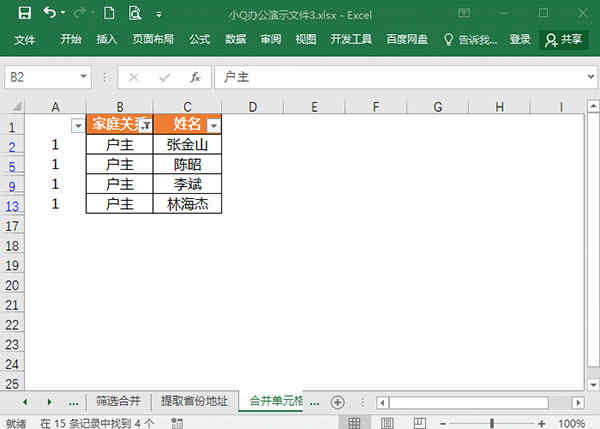Undo the last action
The image size is (600, 429).
pos(50,13)
